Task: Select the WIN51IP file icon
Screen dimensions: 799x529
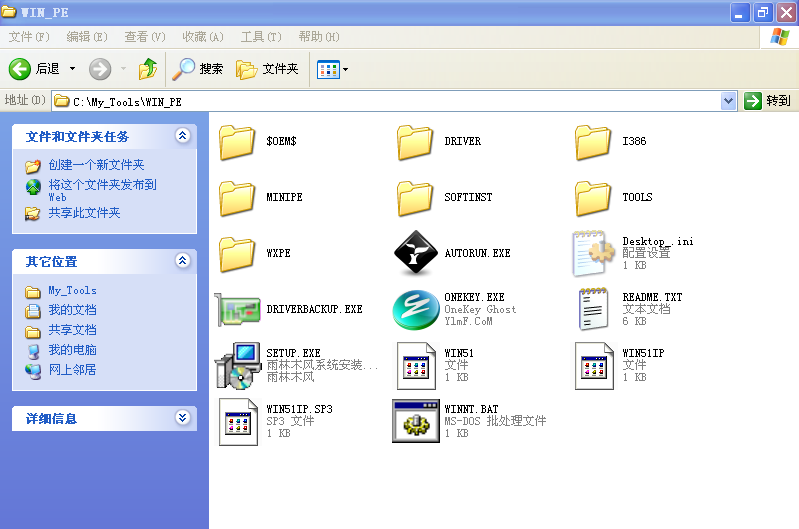Action: [x=594, y=366]
